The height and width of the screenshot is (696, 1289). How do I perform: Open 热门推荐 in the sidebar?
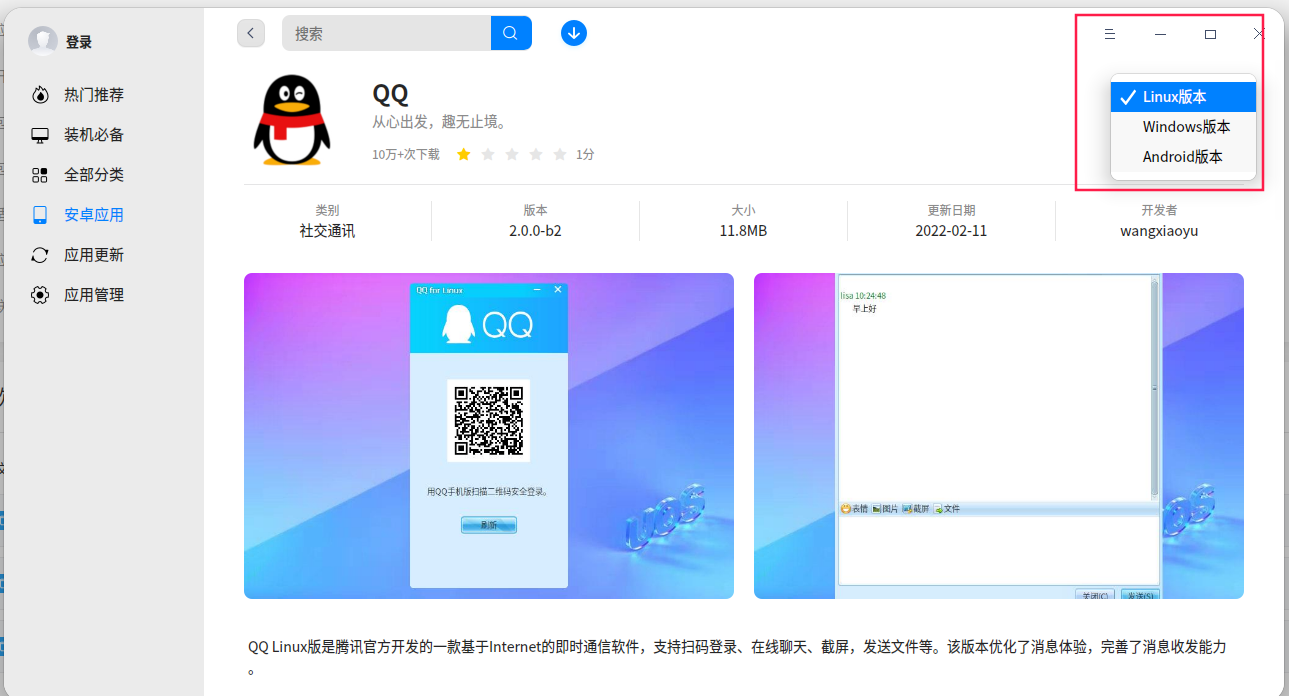(x=94, y=95)
